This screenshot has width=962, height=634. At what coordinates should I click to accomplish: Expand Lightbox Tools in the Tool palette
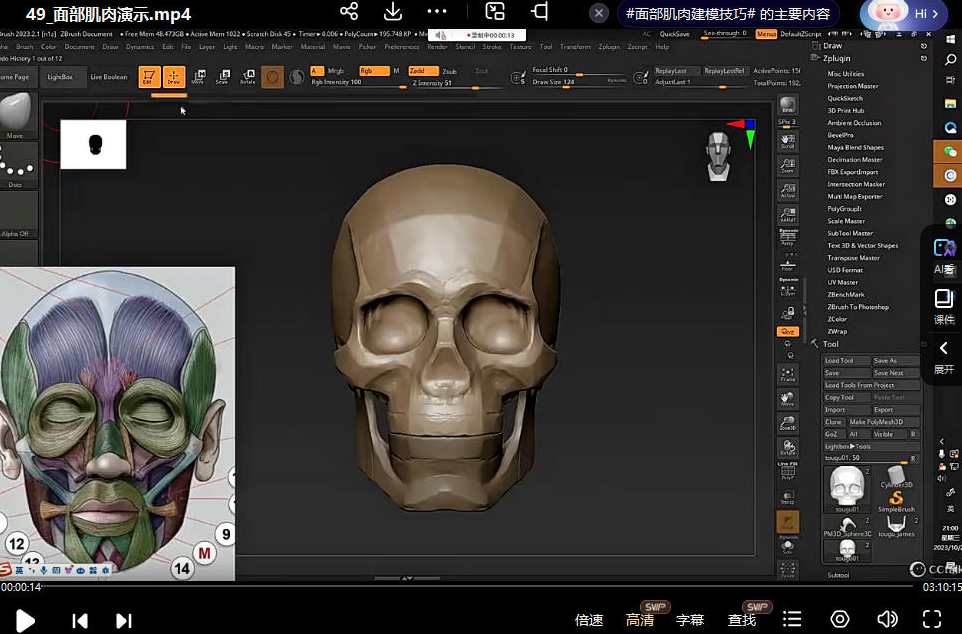(x=849, y=446)
